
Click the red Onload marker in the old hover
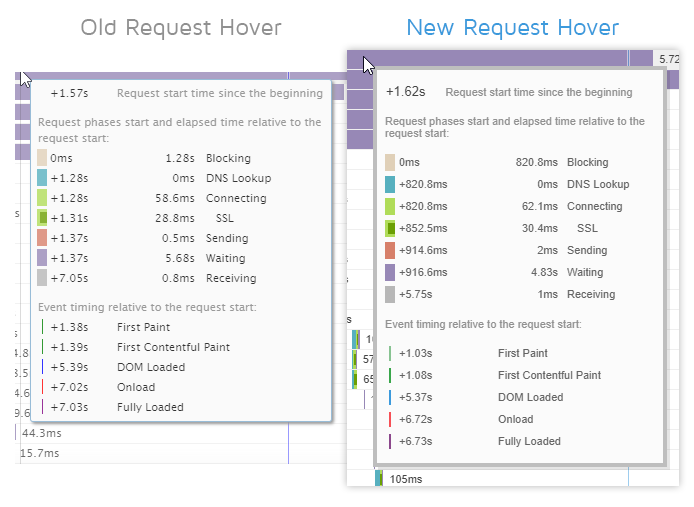42,387
